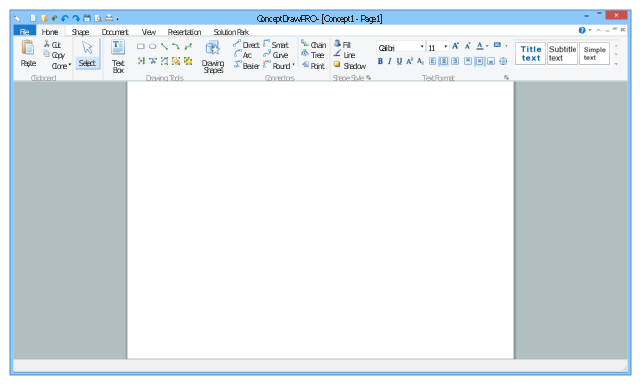Activate the Select arrow tool
Image resolution: width=640 pixels, height=384 pixels.
coord(87,53)
